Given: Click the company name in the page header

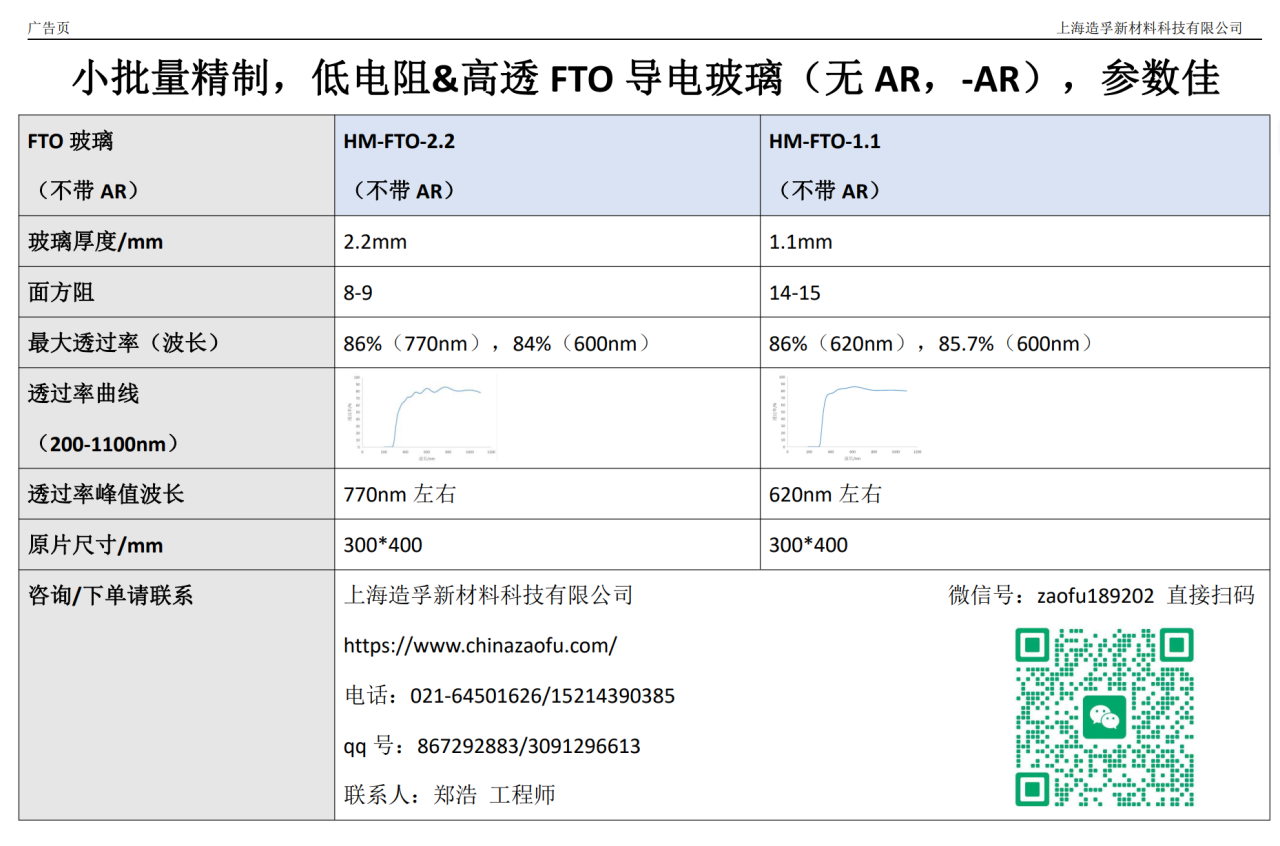Looking at the screenshot, I should coord(1149,28).
